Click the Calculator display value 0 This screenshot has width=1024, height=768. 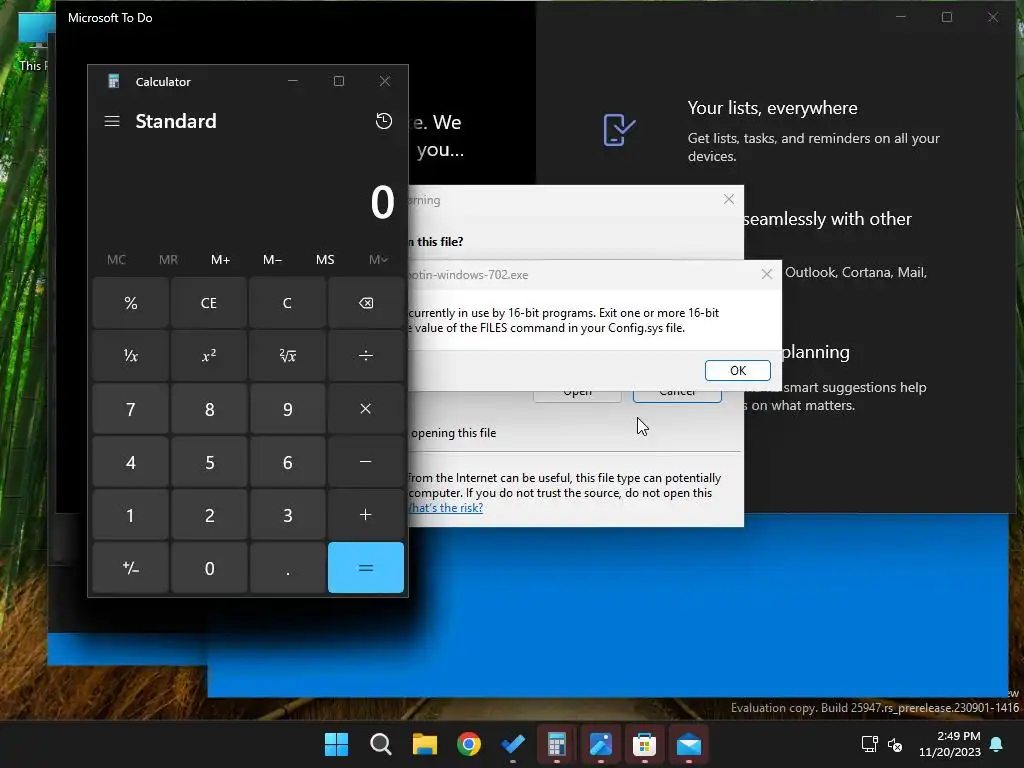383,202
